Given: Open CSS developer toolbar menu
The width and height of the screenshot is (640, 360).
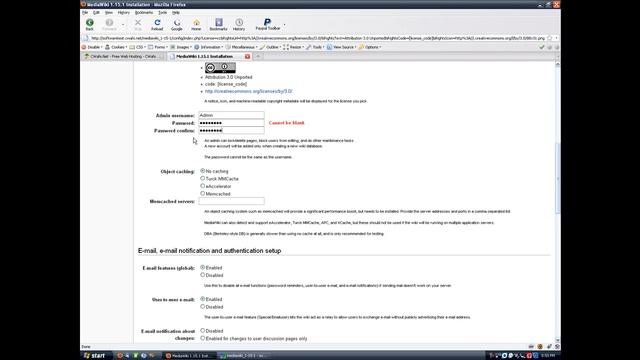Looking at the screenshot, I should (x=138, y=47).
